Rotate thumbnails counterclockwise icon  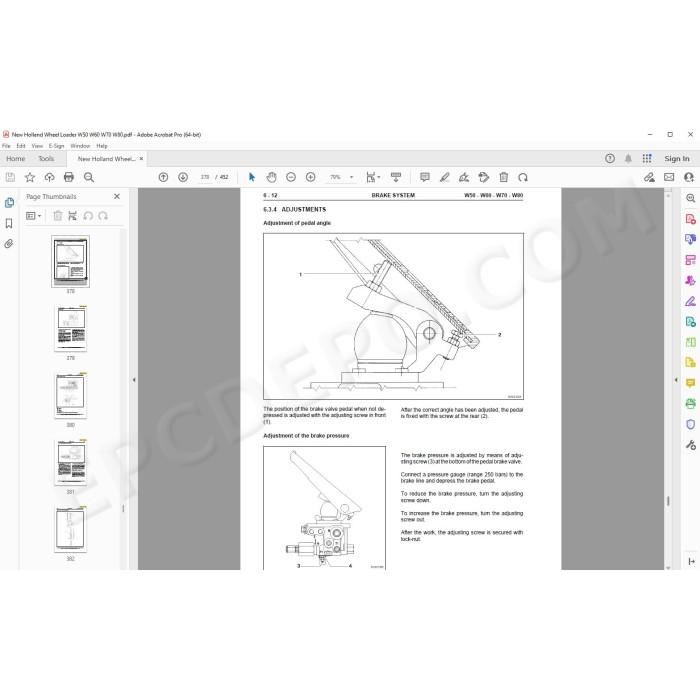[88, 216]
